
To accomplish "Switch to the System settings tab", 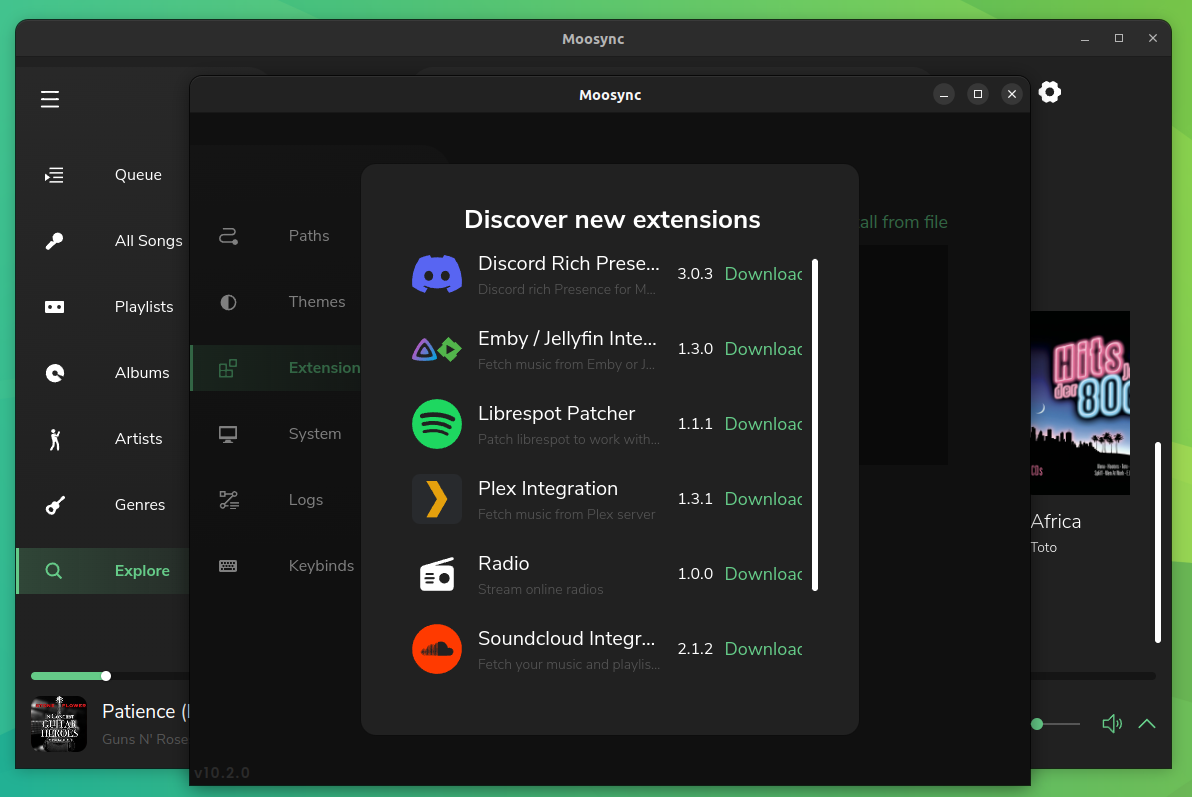I will [314, 433].
